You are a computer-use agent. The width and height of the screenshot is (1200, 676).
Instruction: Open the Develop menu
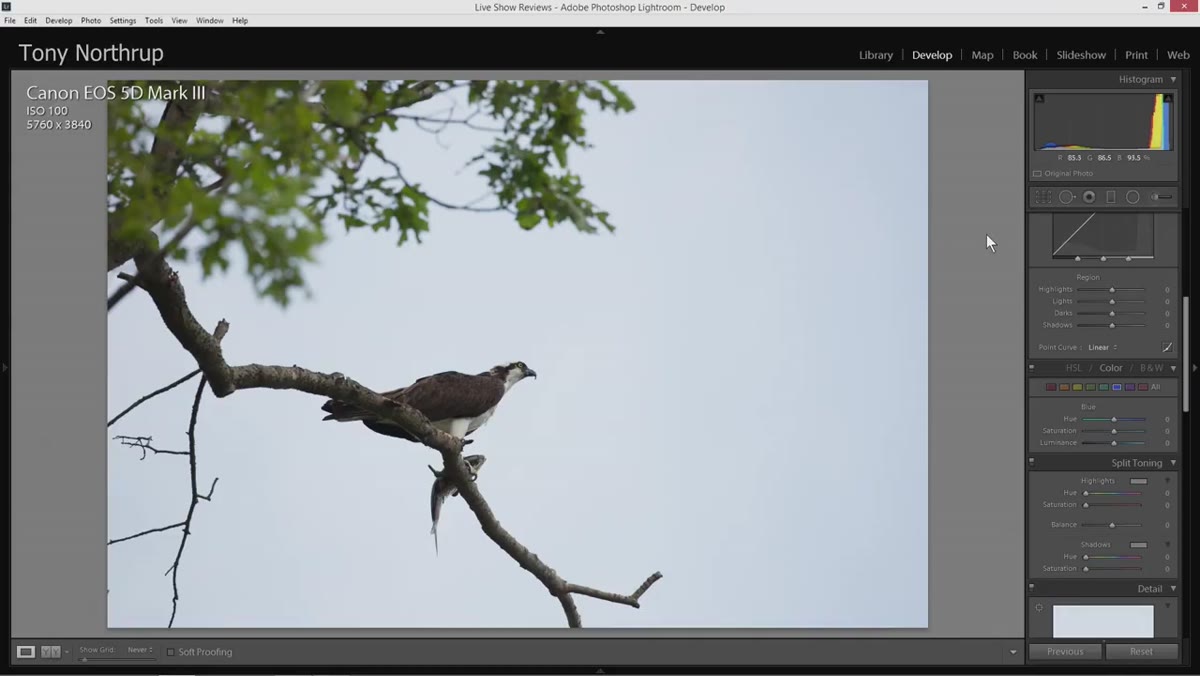coord(59,20)
